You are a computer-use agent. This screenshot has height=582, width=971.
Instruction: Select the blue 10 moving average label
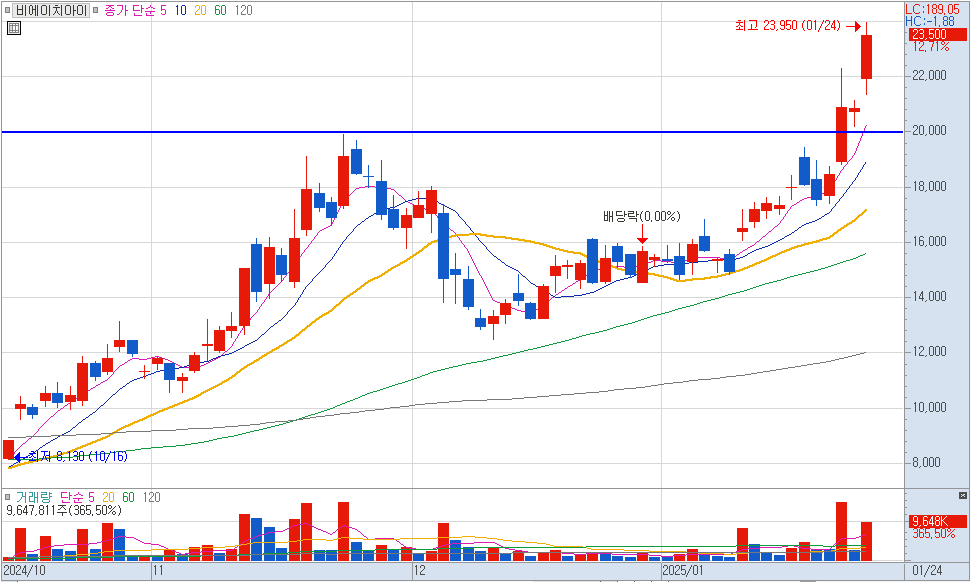coord(181,11)
